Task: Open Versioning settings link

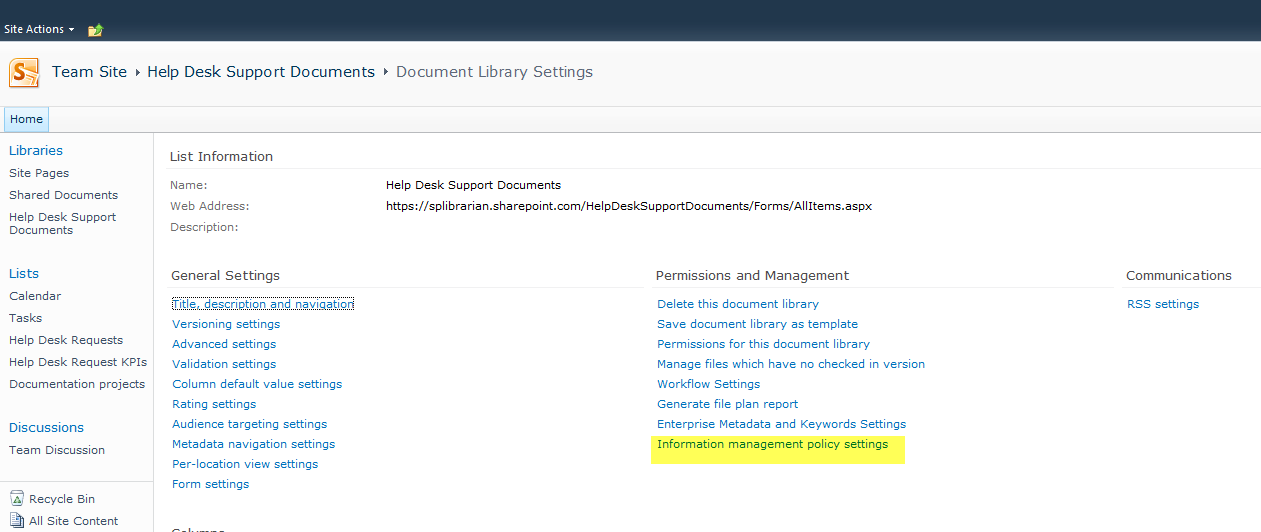Action: point(226,324)
